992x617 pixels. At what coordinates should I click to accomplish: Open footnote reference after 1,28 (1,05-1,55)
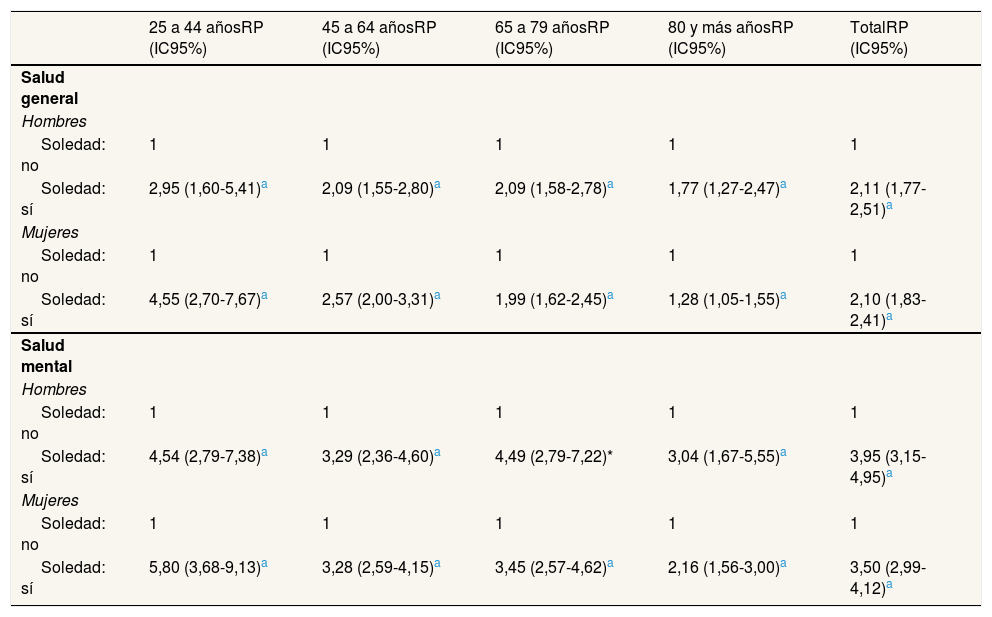coord(783,296)
